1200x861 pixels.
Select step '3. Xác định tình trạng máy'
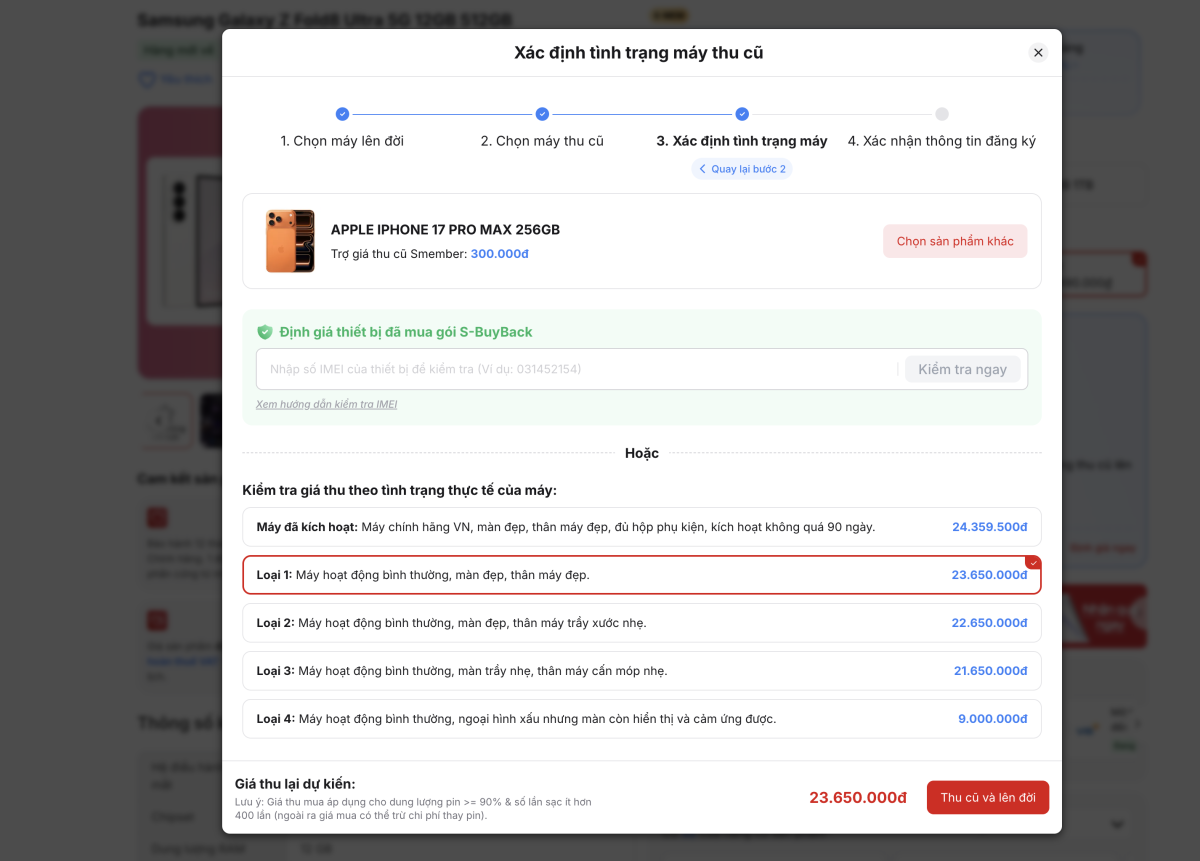point(742,141)
